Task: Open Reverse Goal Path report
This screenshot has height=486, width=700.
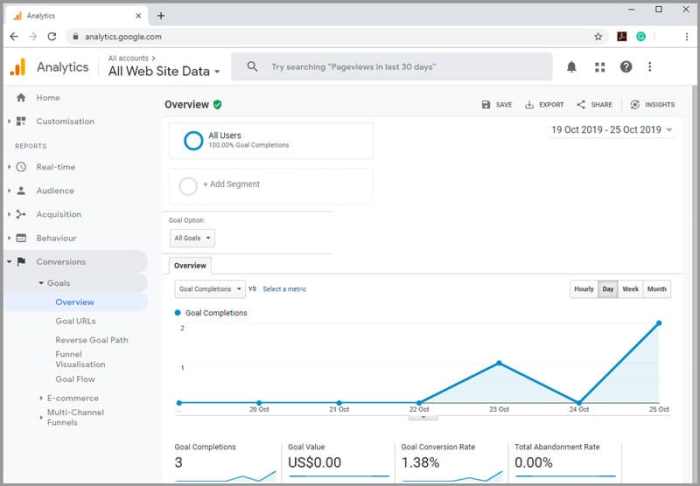Action: (x=92, y=340)
